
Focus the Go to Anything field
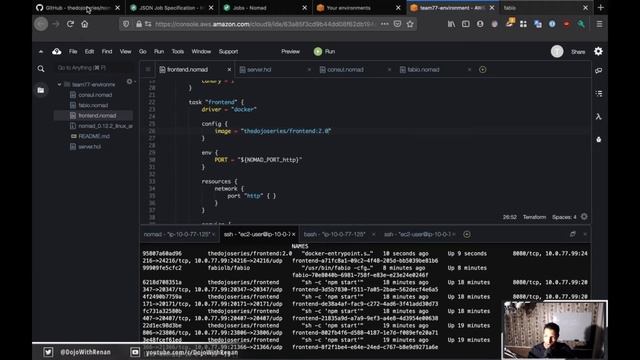[x=94, y=68]
